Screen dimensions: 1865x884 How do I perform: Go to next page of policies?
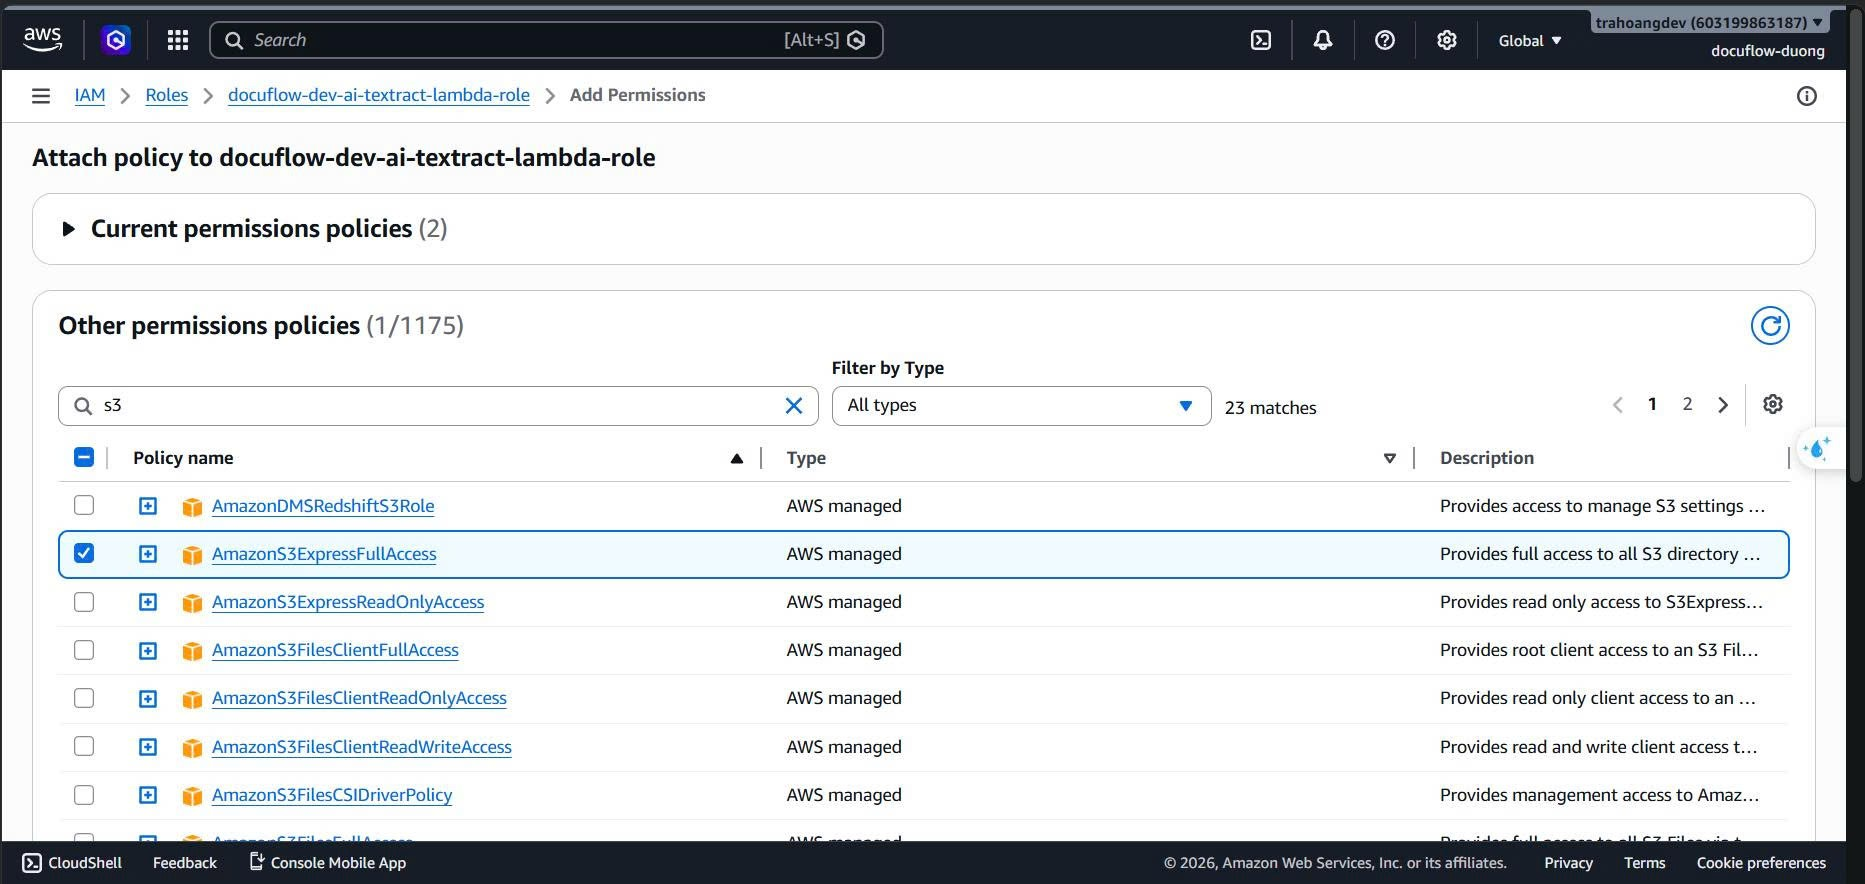[x=1723, y=405]
